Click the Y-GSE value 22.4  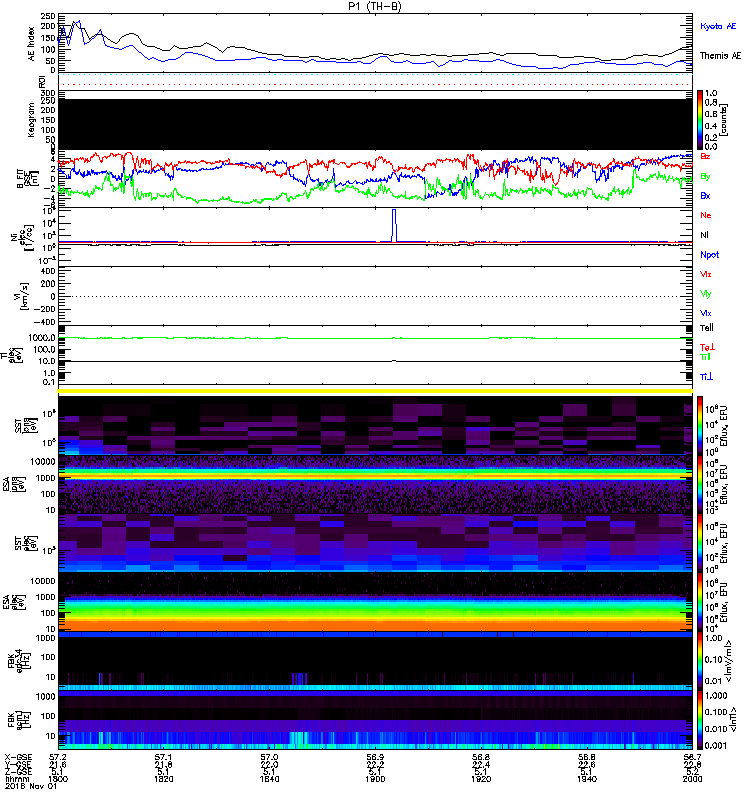pyautogui.click(x=481, y=764)
